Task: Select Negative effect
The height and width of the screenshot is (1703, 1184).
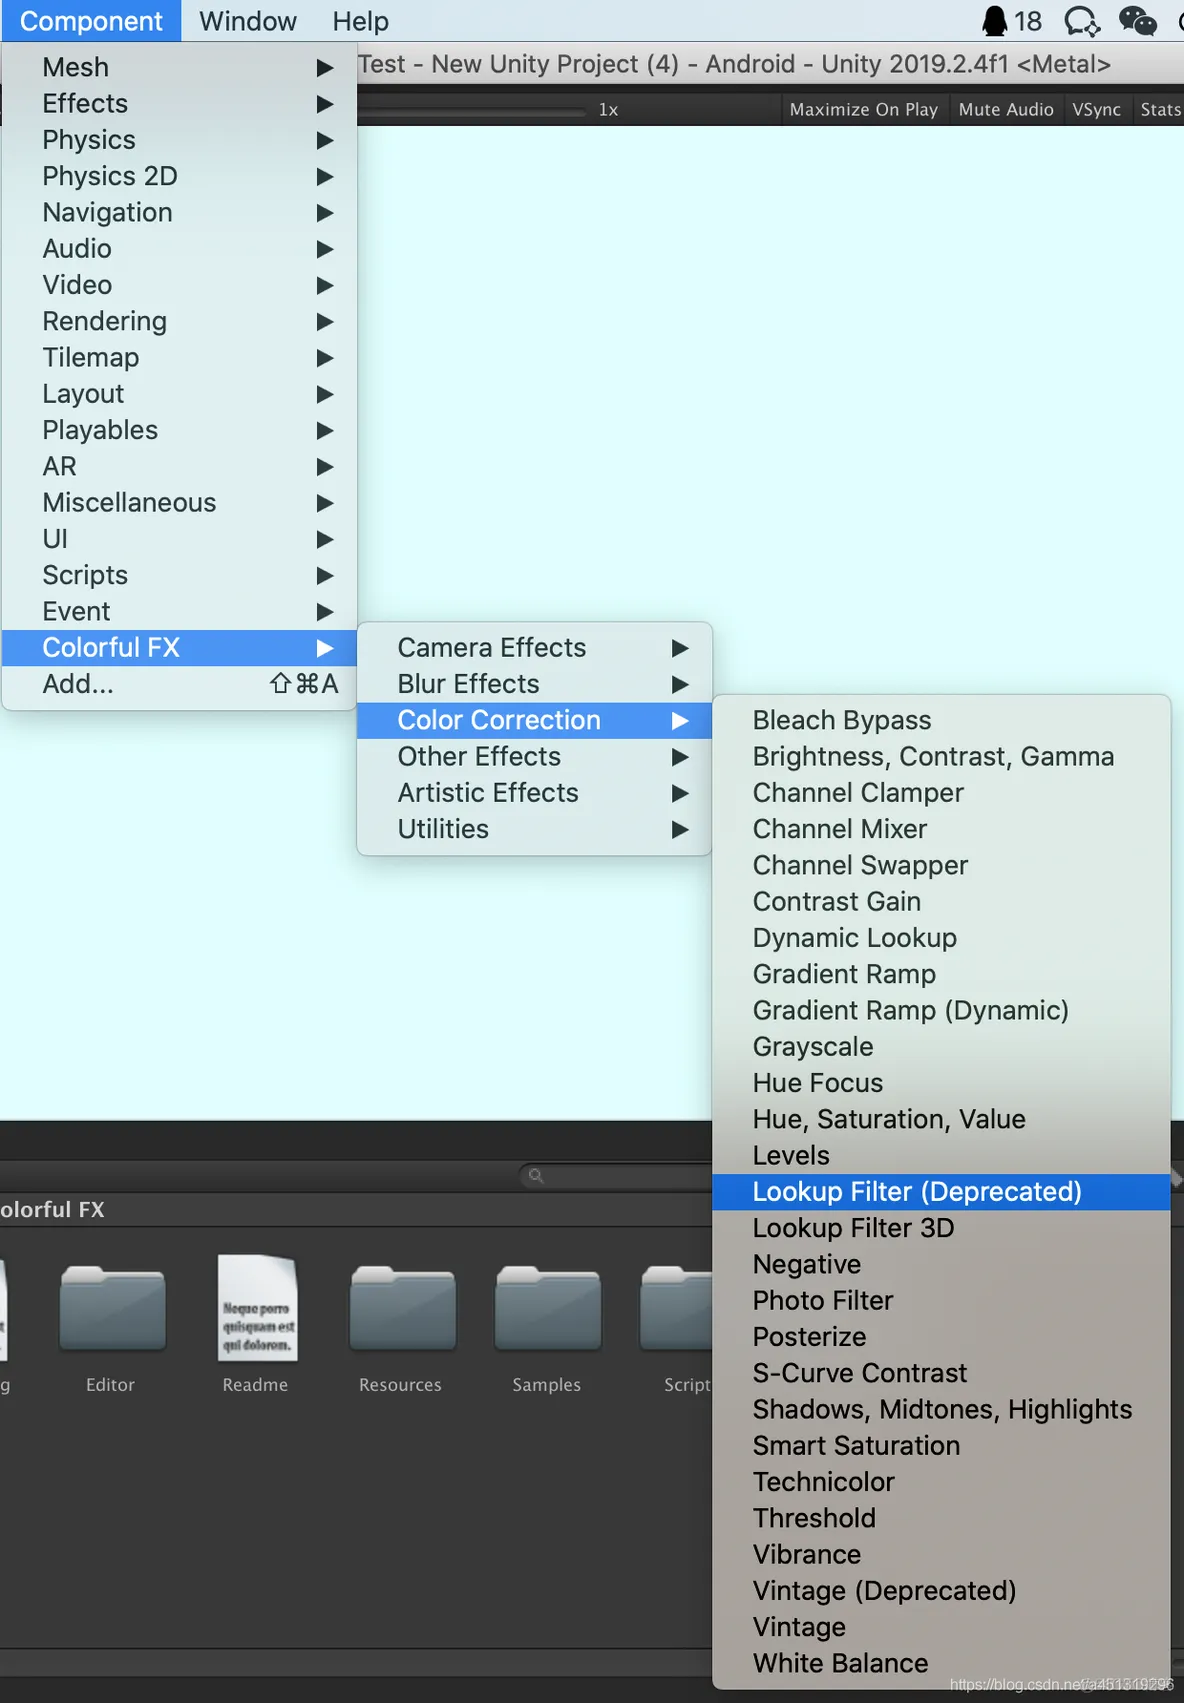Action: pyautogui.click(x=941, y=1264)
